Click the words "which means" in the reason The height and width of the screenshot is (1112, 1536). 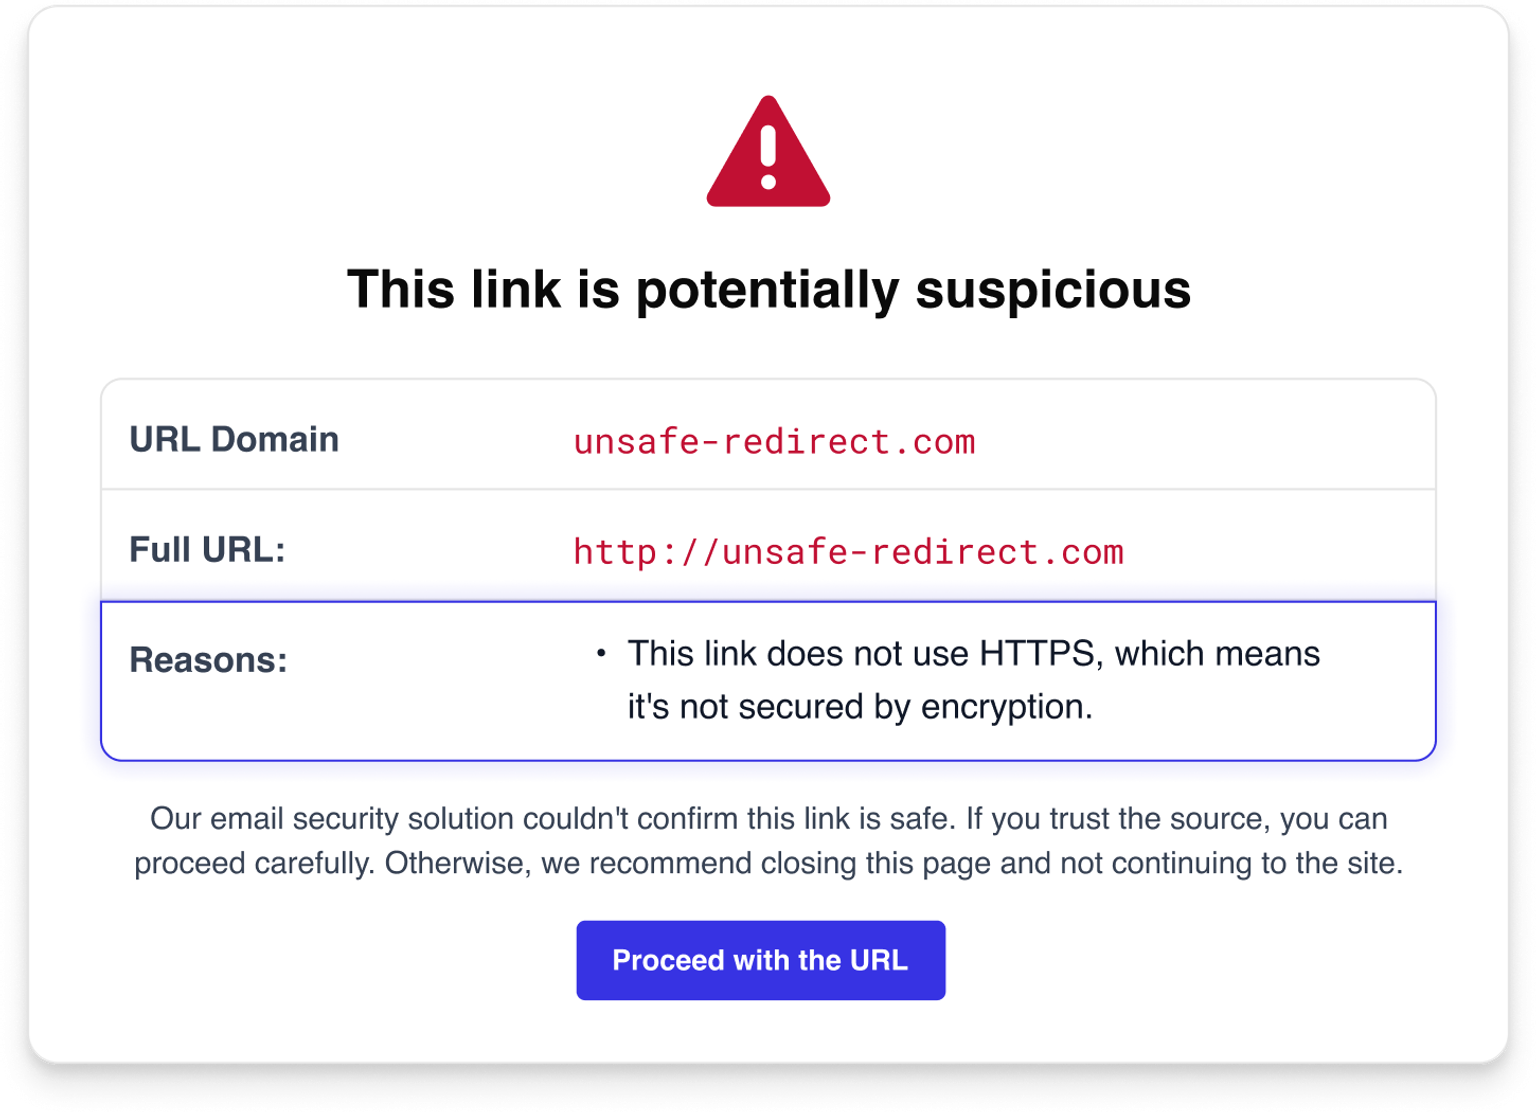pyautogui.click(x=1217, y=653)
